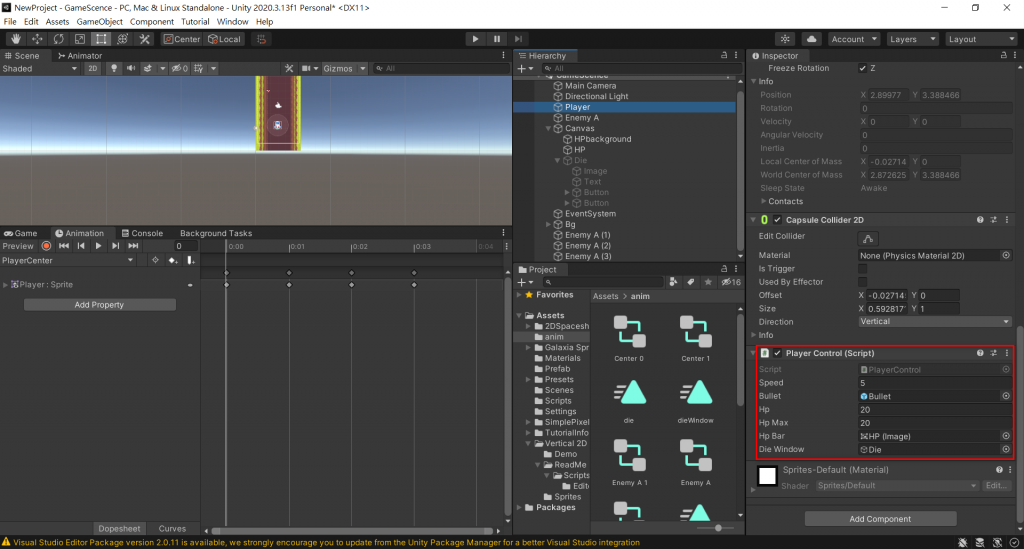Open Collab/services sun icon
The height and width of the screenshot is (549, 1024).
(785, 39)
